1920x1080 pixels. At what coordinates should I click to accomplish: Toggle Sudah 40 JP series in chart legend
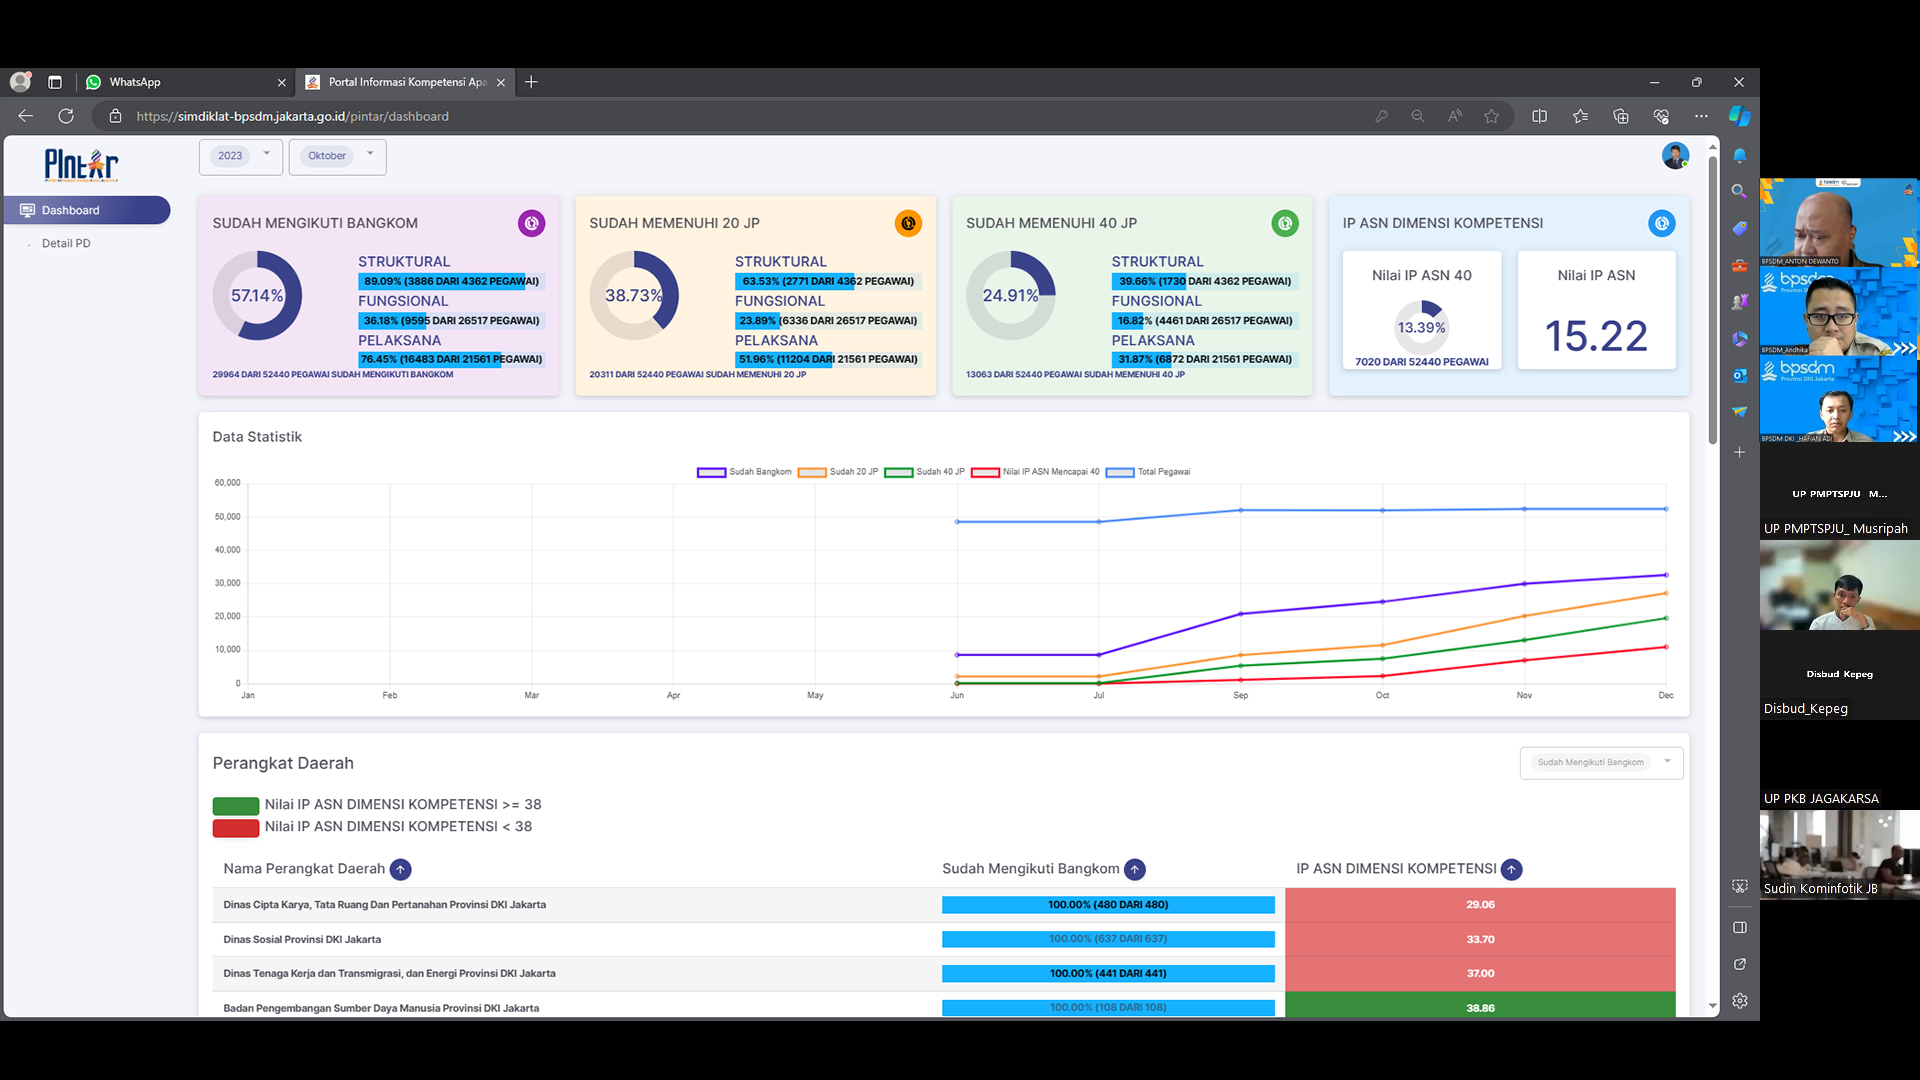925,472
